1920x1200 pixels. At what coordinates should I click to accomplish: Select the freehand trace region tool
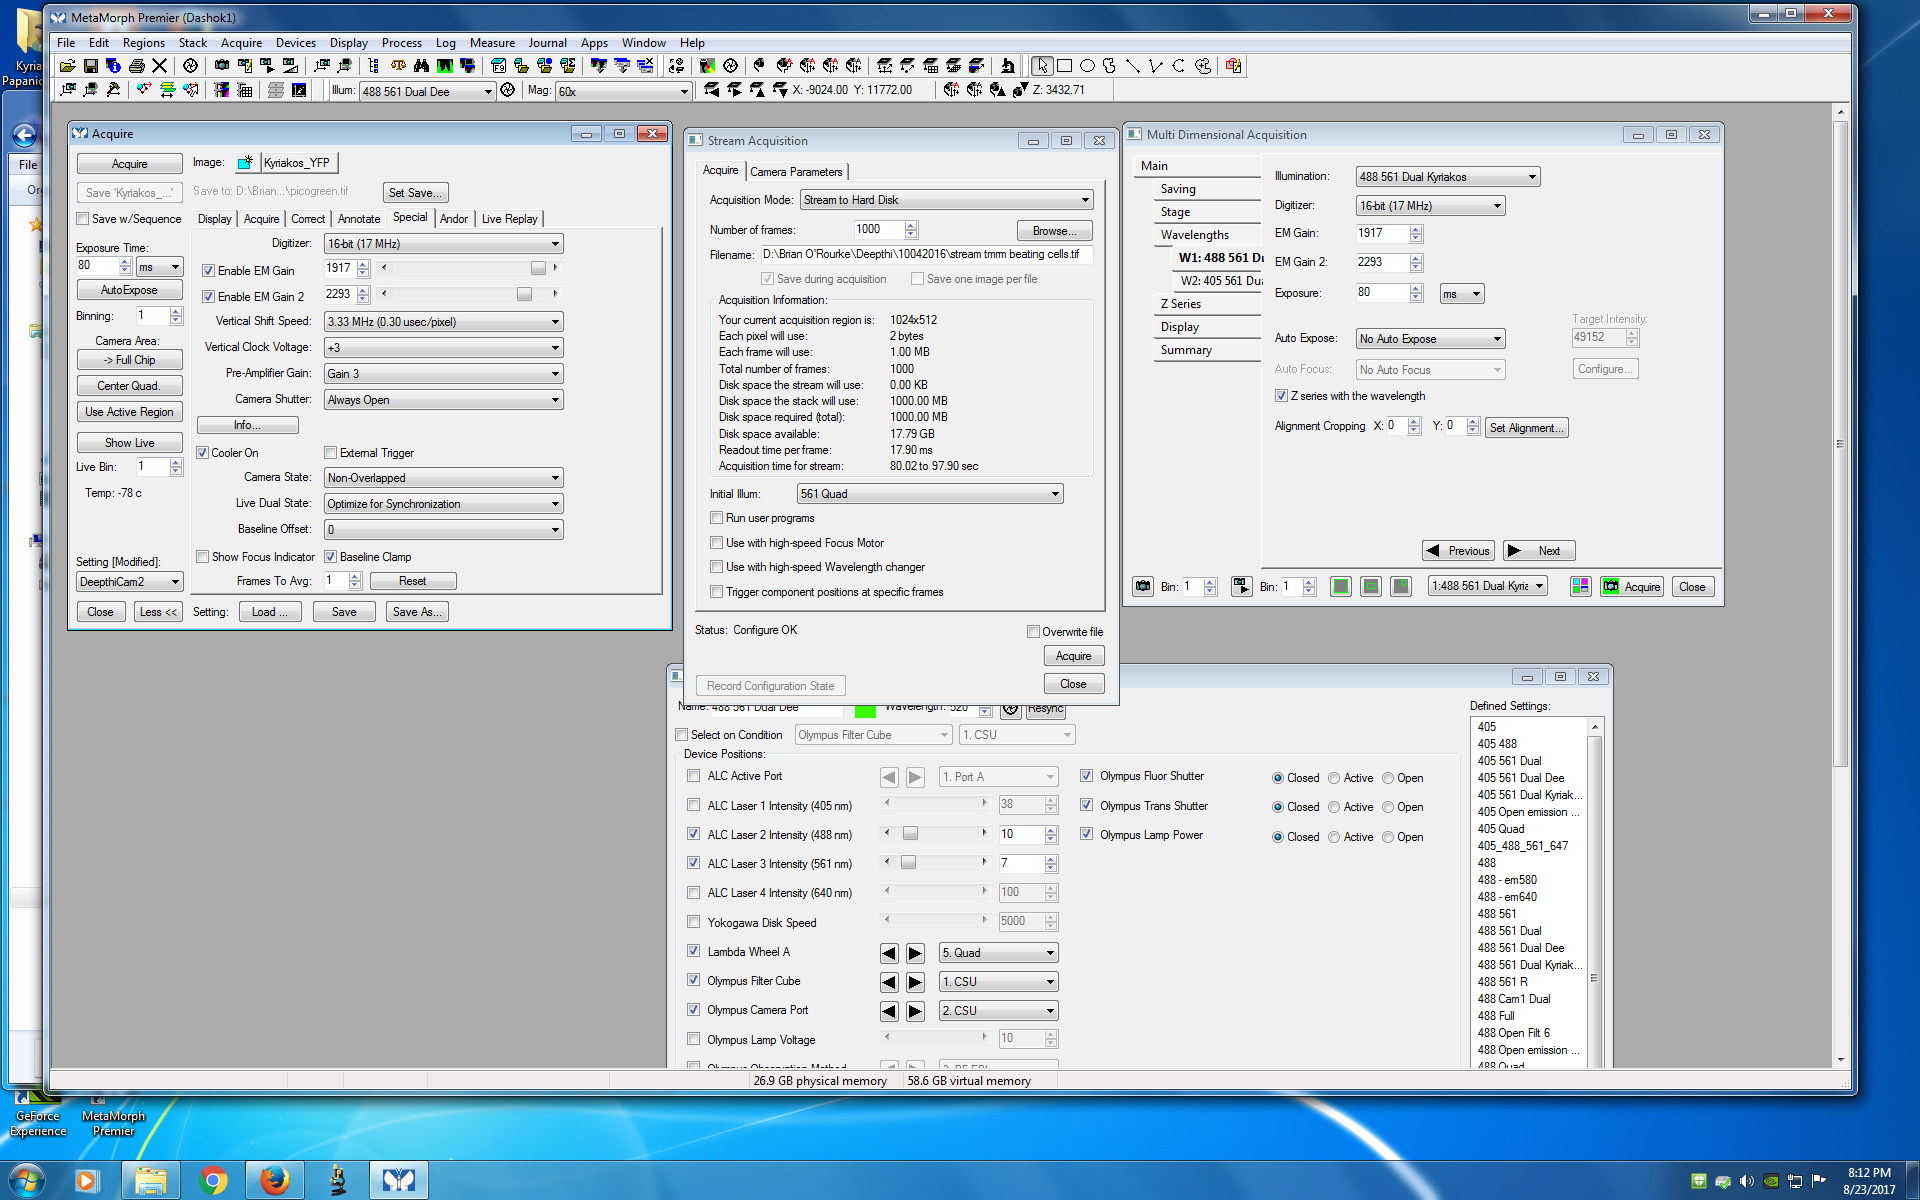pyautogui.click(x=1110, y=66)
